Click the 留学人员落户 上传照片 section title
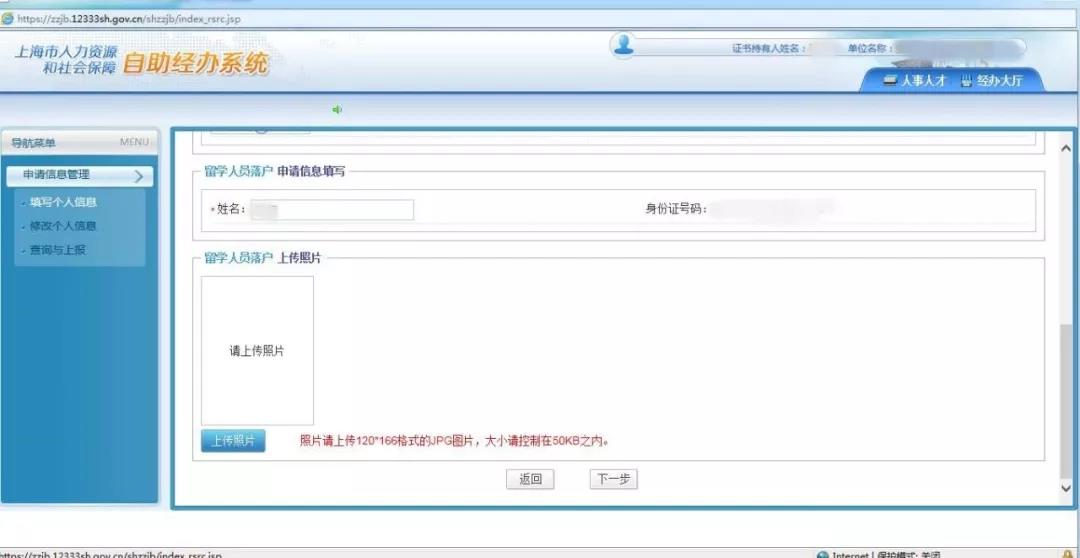The width and height of the screenshot is (1080, 558). coord(262,258)
